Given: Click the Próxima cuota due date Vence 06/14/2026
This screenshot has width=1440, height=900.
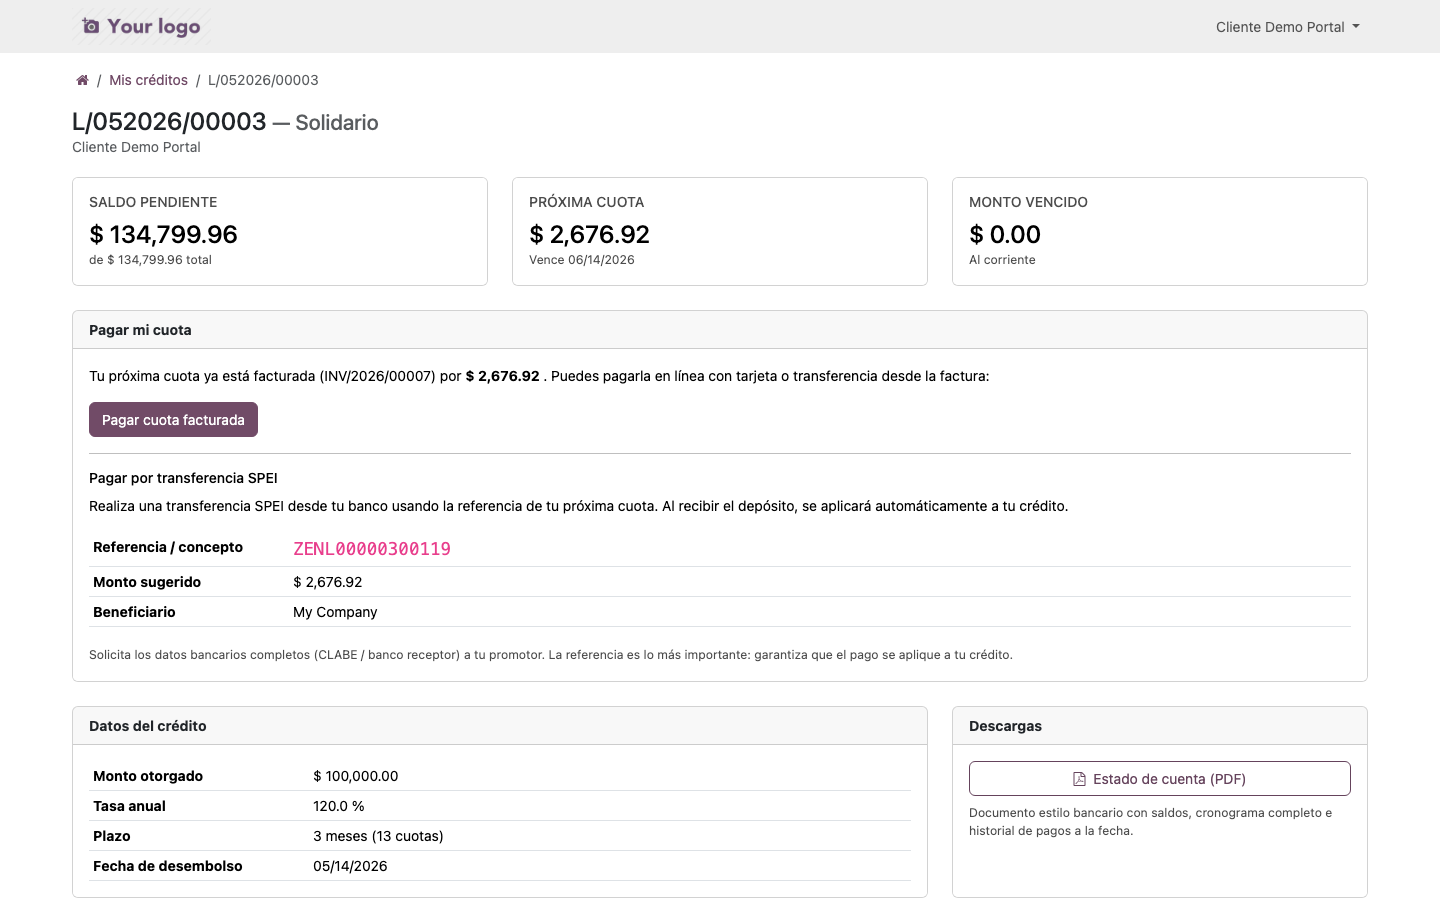Looking at the screenshot, I should point(582,260).
